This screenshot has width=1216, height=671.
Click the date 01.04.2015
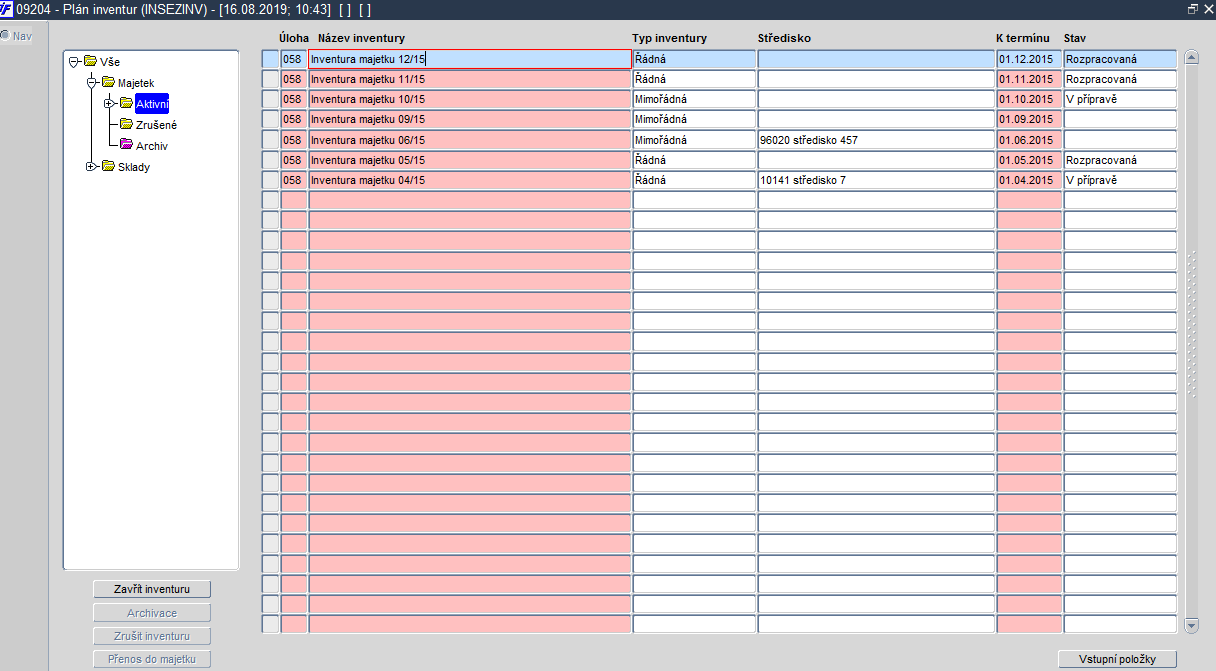(1029, 180)
